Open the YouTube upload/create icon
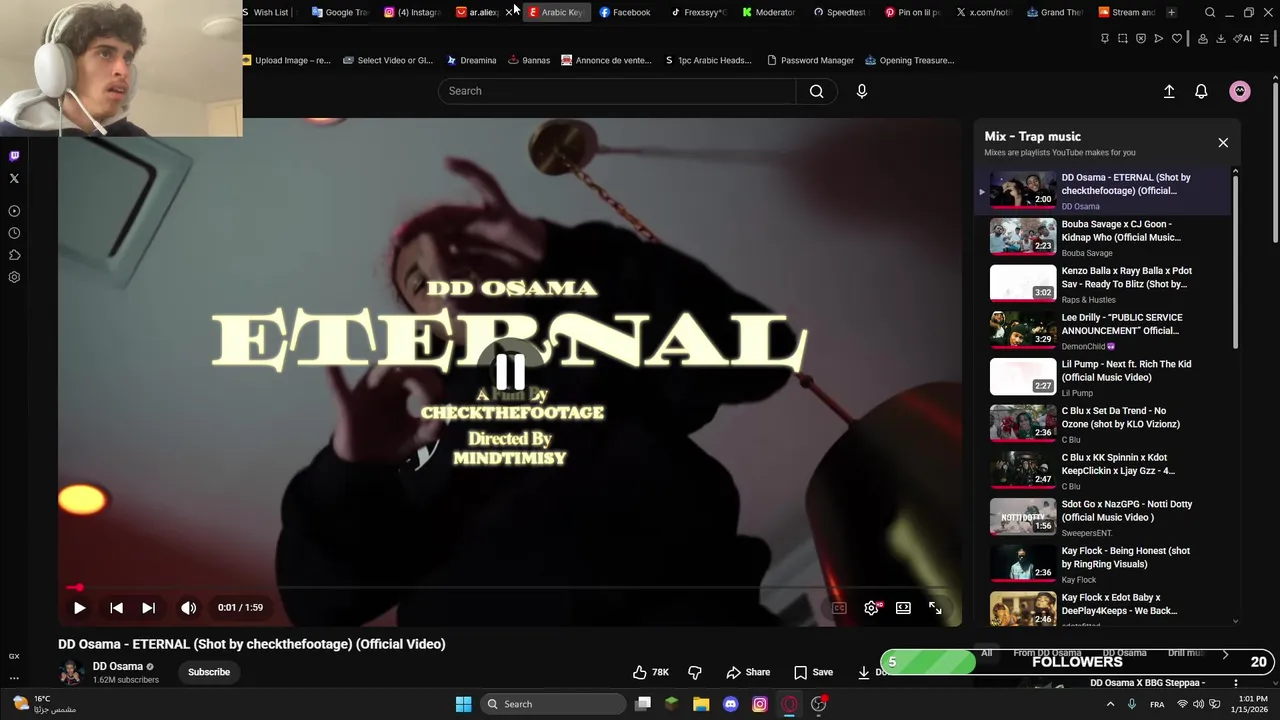The height and width of the screenshot is (720, 1280). [1168, 91]
